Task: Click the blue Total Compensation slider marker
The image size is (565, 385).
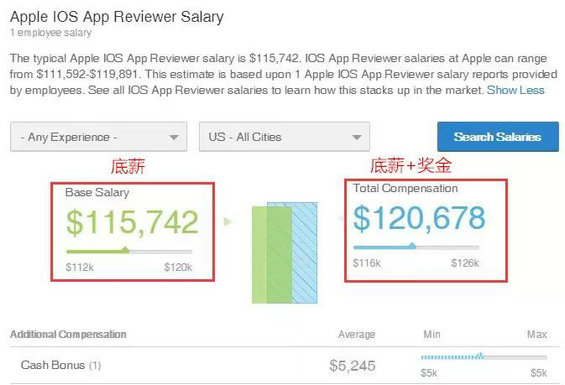Action: point(412,246)
